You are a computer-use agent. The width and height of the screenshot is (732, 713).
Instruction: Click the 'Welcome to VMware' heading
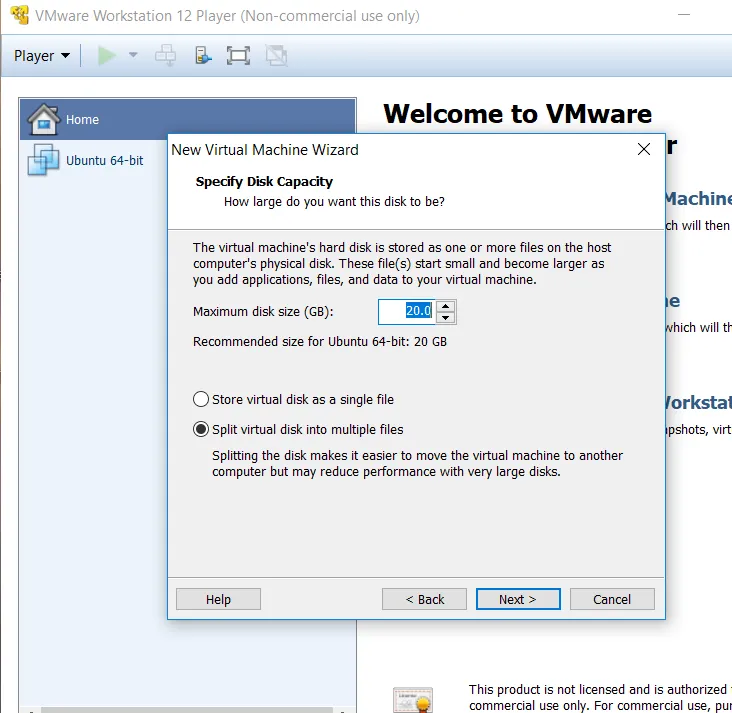point(517,114)
